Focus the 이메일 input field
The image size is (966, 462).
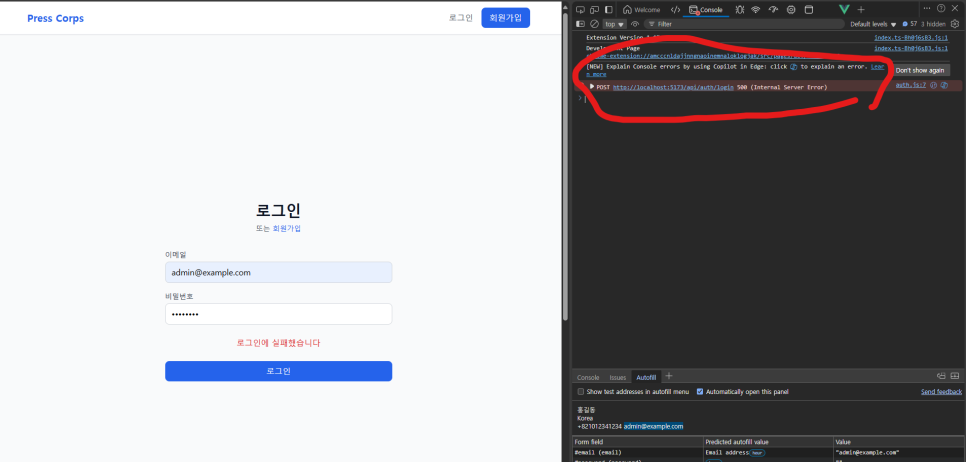pos(278,272)
